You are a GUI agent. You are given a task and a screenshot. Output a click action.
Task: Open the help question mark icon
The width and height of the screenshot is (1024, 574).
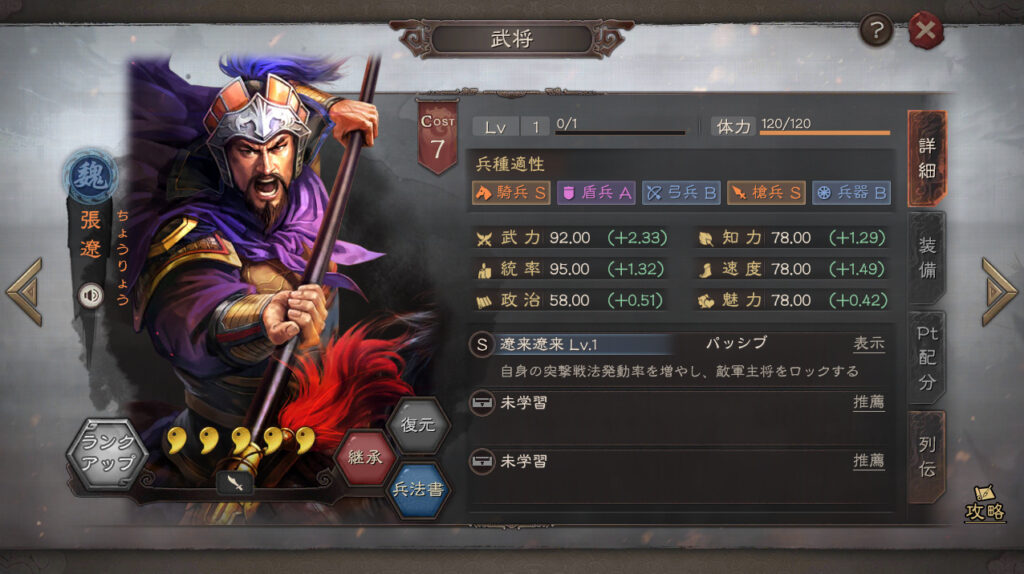876,29
